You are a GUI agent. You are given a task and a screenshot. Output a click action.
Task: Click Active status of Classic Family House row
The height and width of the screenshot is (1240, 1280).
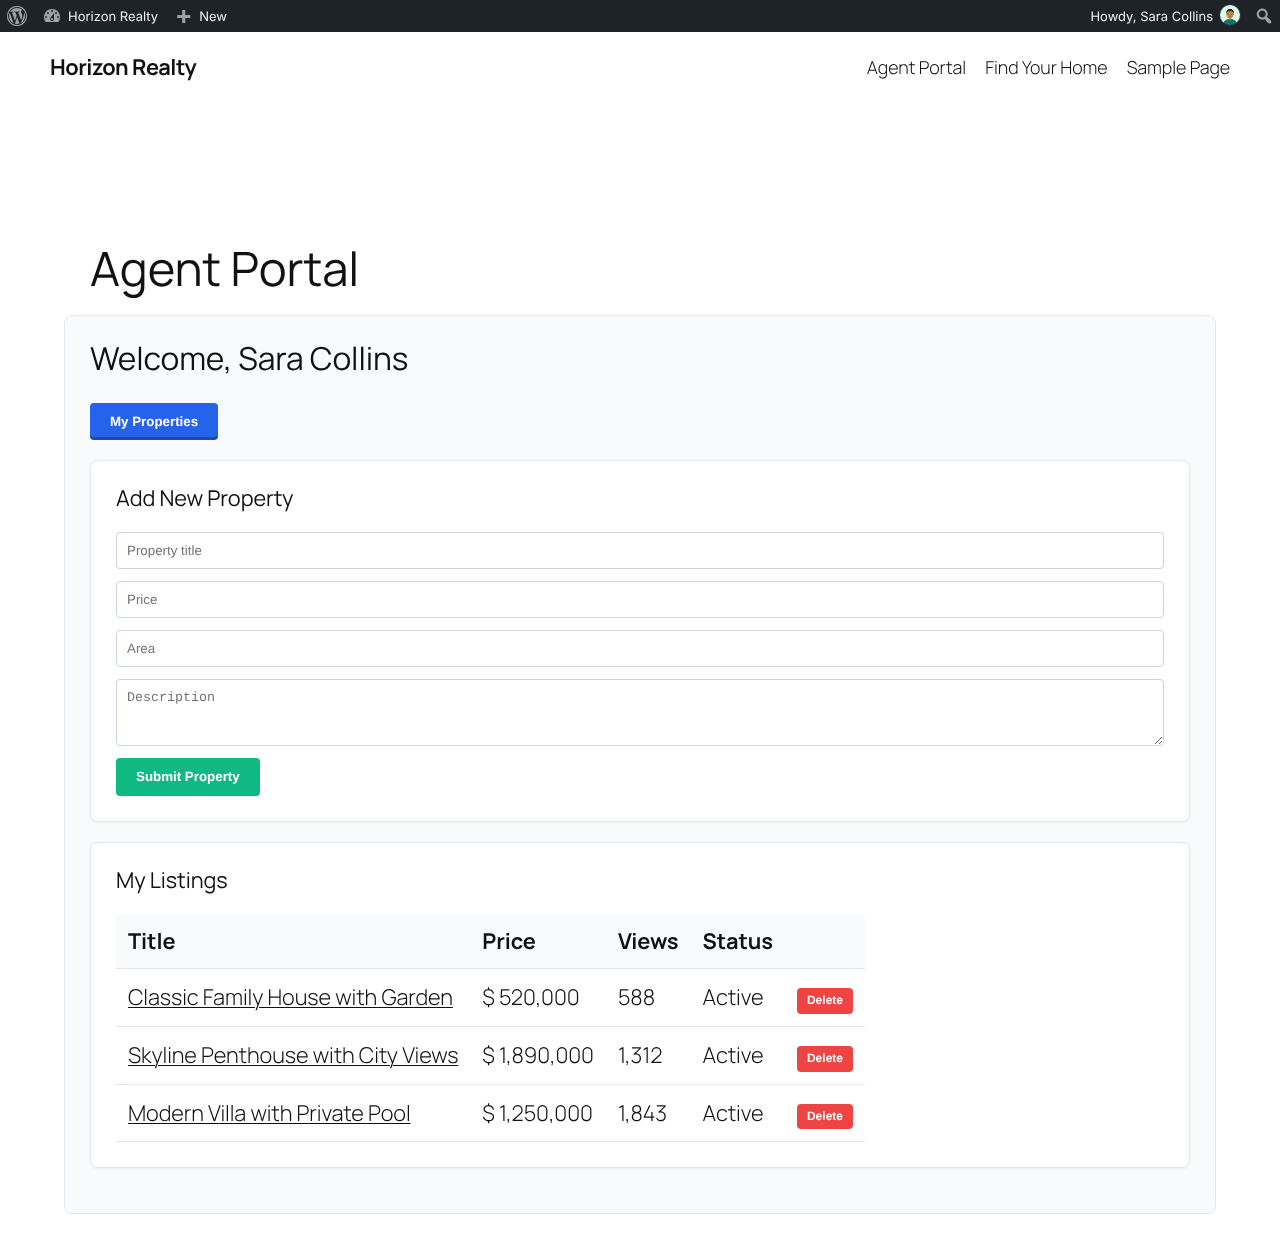coord(733,998)
